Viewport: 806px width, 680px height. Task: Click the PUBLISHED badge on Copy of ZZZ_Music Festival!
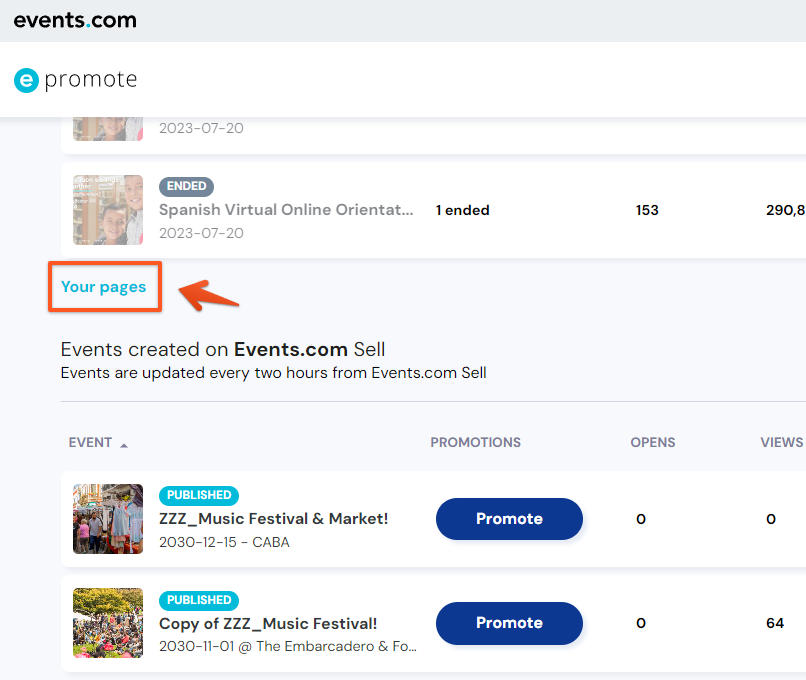199,600
